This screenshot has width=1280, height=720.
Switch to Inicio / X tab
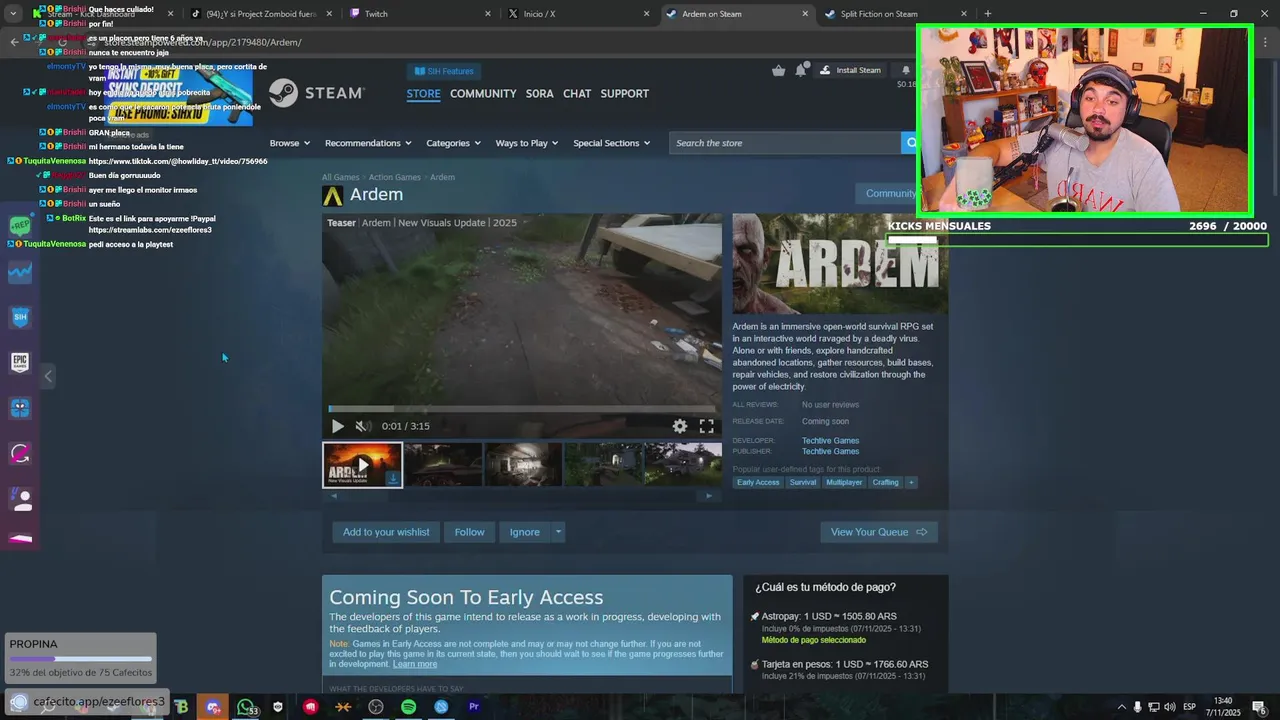[576, 14]
